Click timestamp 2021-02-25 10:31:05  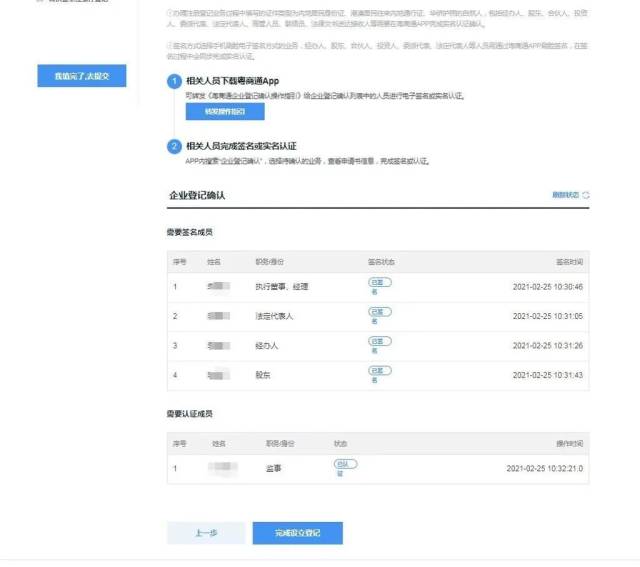click(x=548, y=316)
